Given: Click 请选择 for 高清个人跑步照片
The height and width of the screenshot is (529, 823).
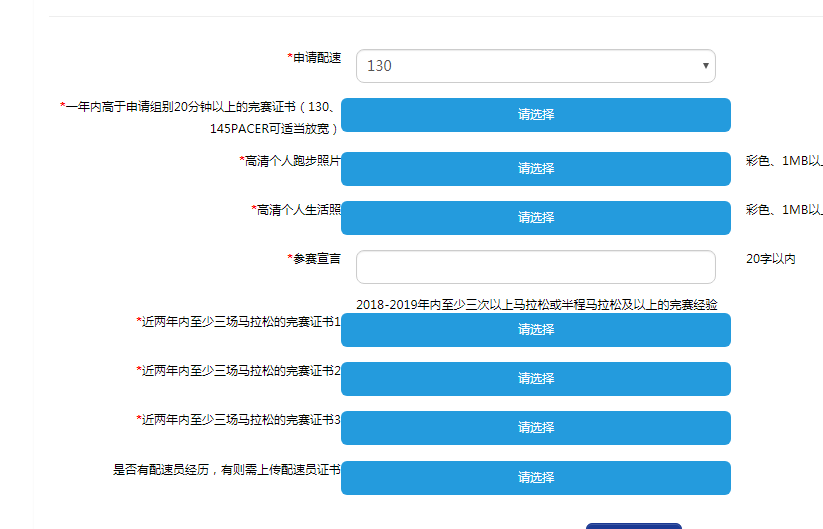Looking at the screenshot, I should (x=535, y=169).
